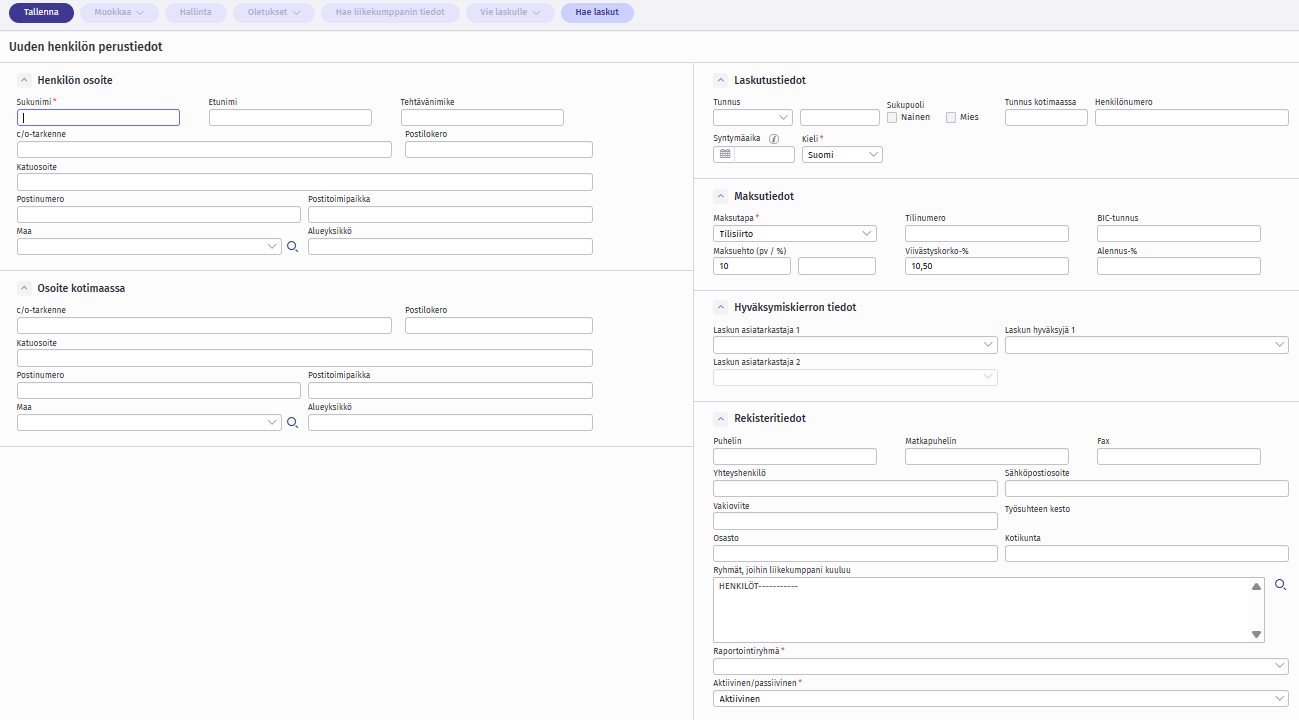Click the search icon beside Osoite kotimaassa Maa

click(293, 423)
